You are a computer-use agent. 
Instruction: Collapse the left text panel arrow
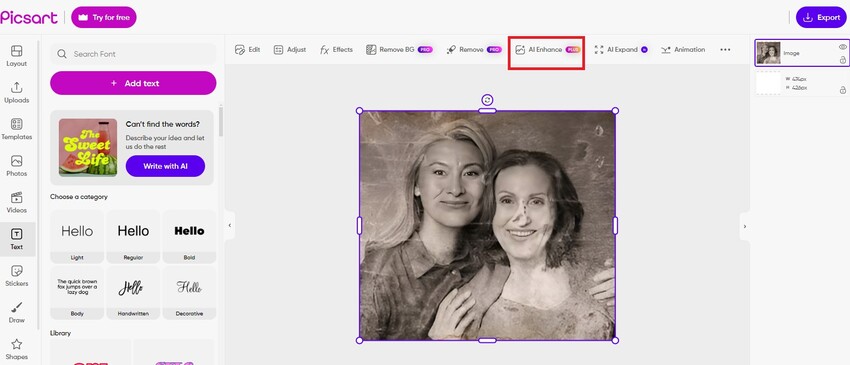coord(229,225)
